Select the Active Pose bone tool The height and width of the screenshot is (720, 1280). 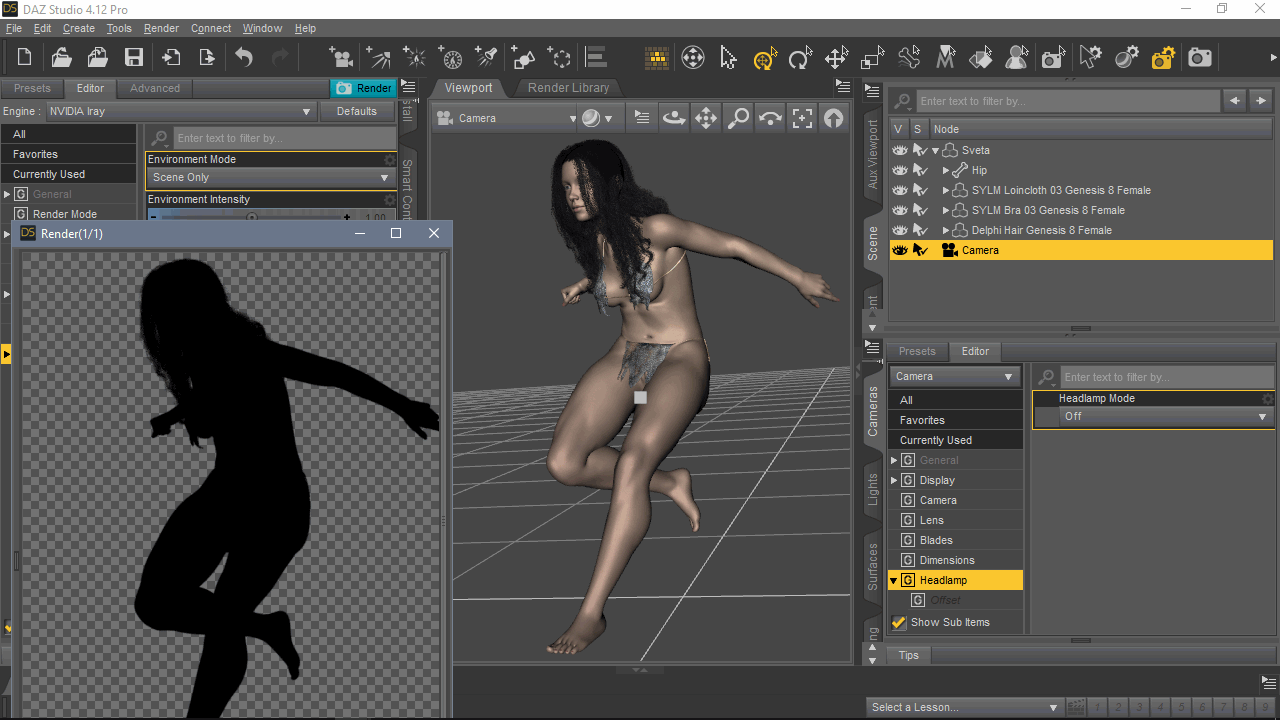908,58
